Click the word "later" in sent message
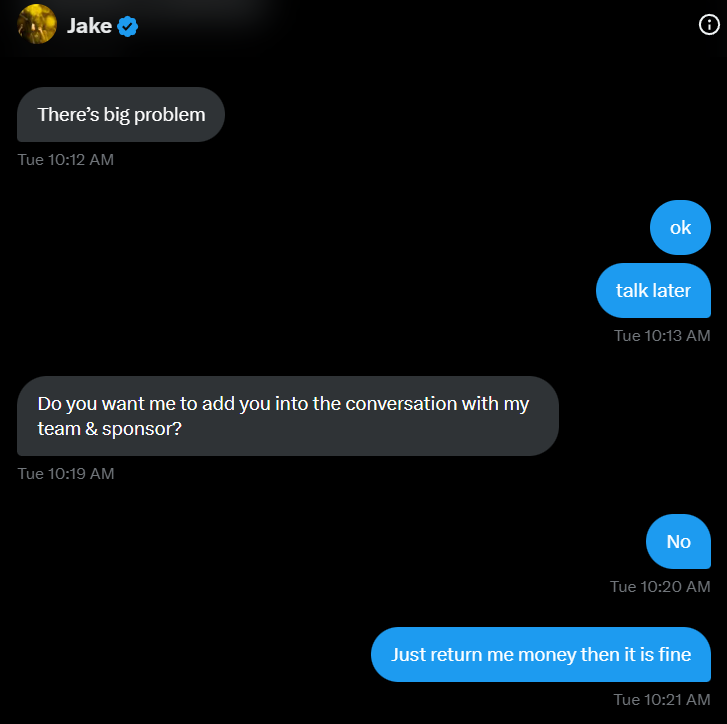 tap(670, 291)
